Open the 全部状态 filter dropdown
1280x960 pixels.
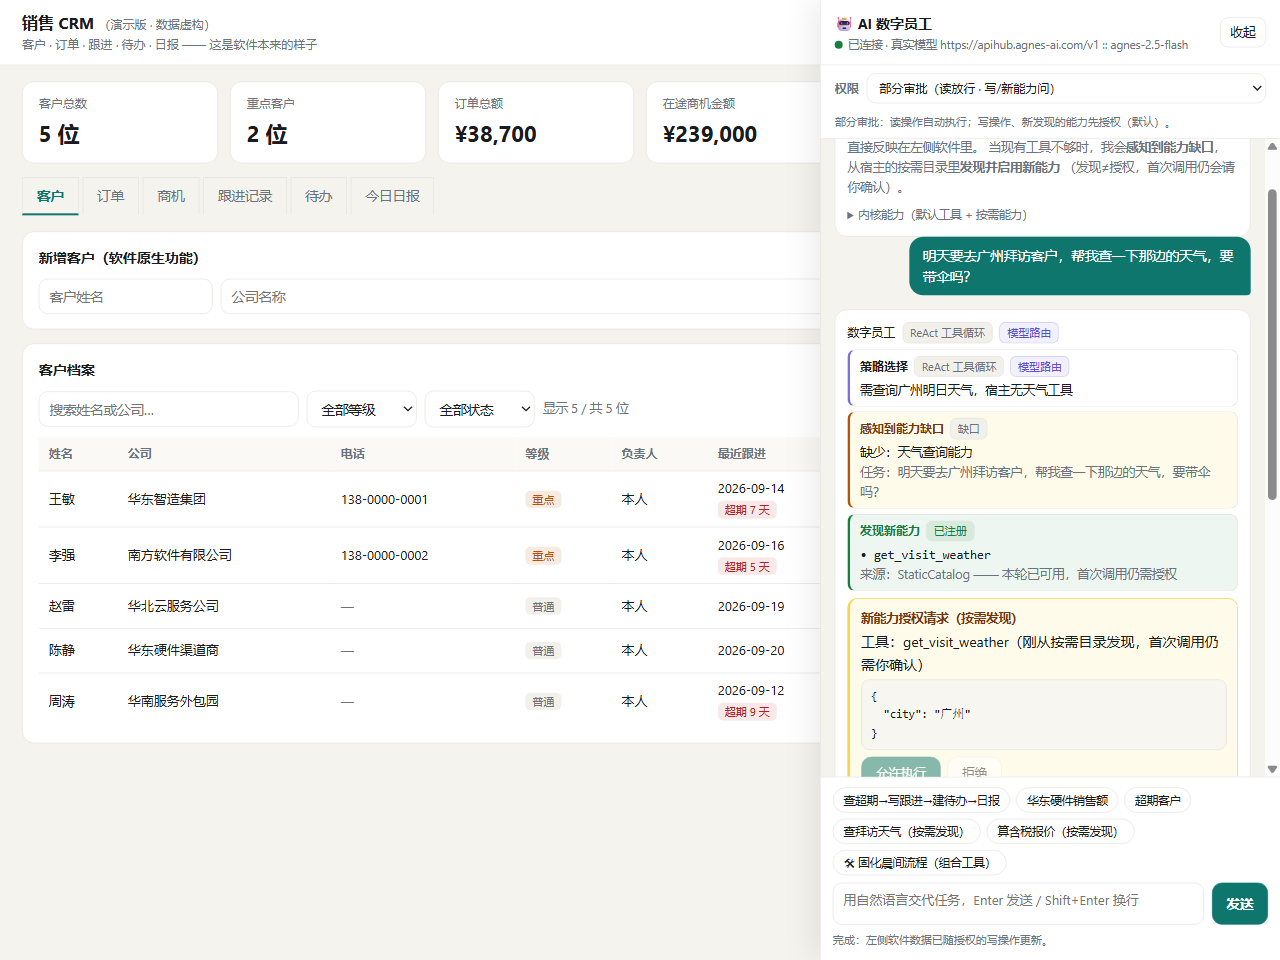[x=479, y=409]
